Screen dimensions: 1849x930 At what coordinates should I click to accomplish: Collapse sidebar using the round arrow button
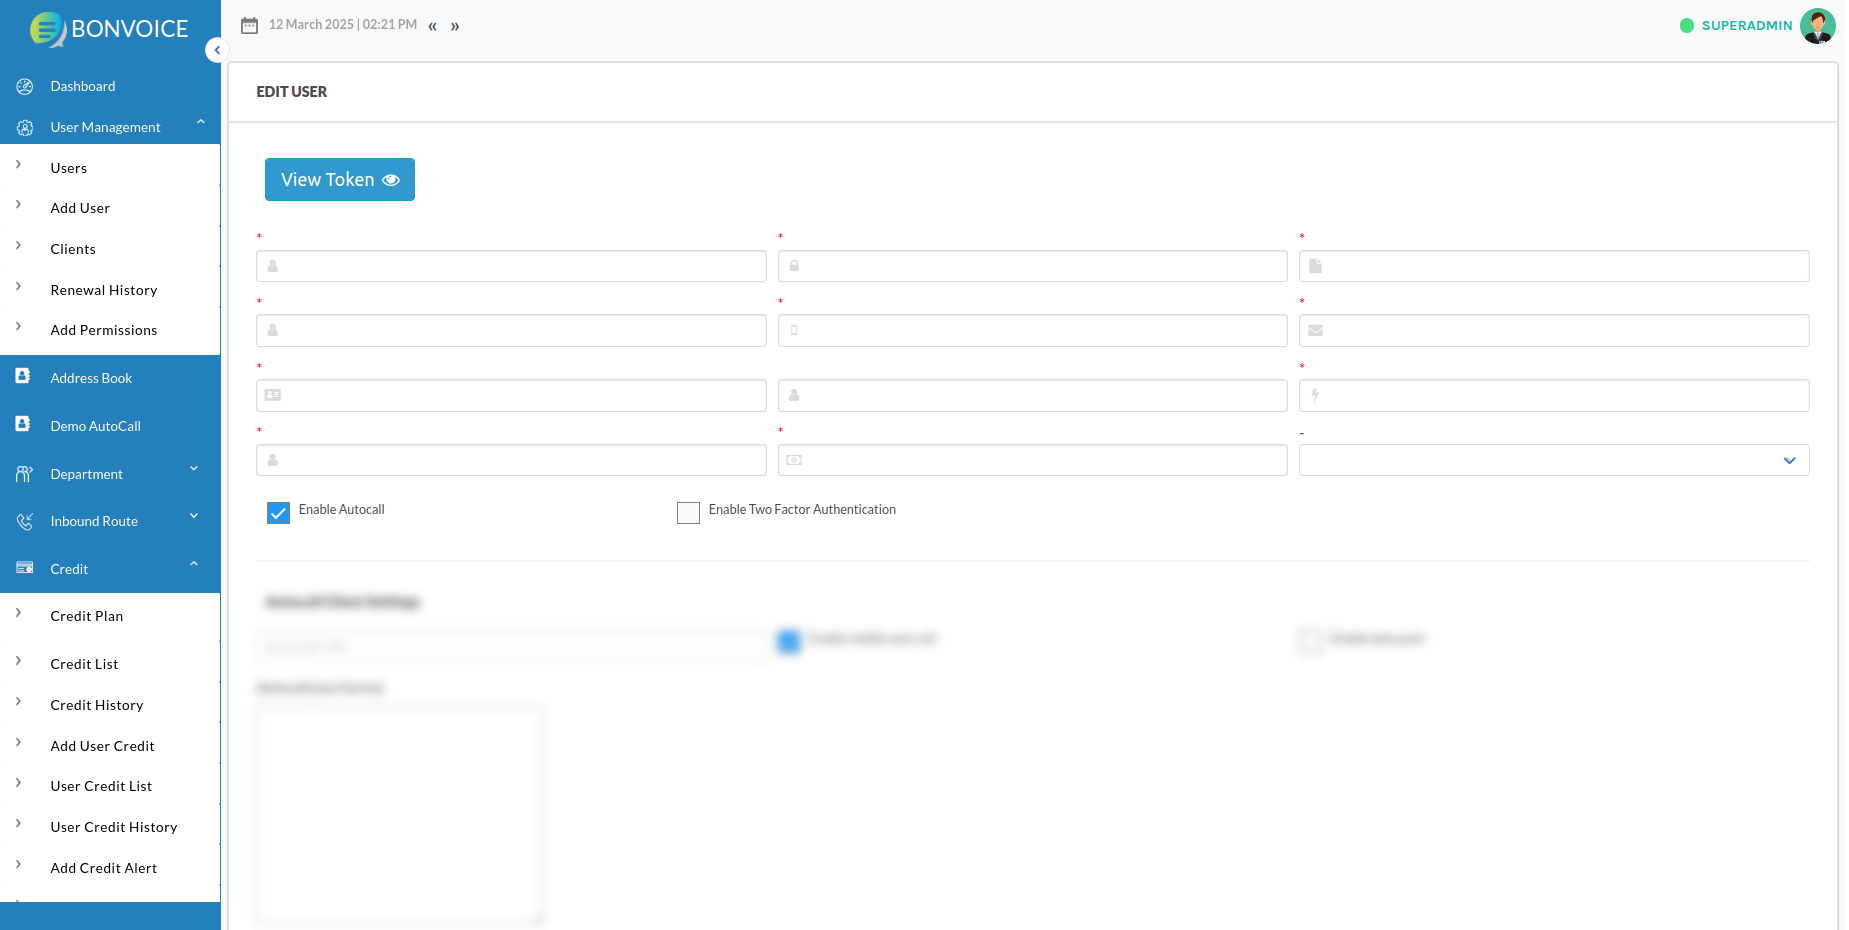(216, 50)
